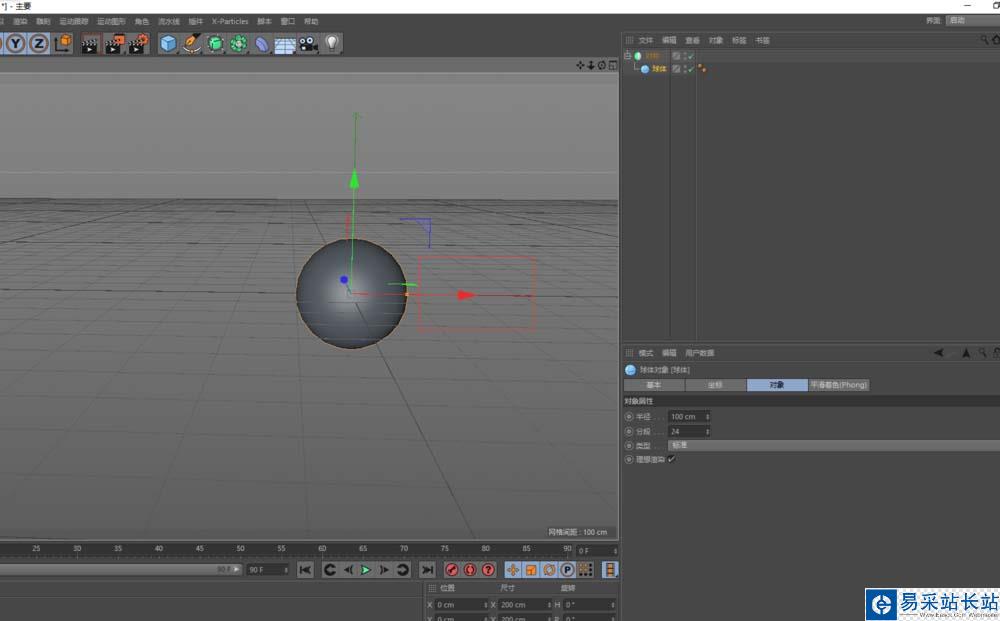Click the coordinate system cube icon

(63, 43)
